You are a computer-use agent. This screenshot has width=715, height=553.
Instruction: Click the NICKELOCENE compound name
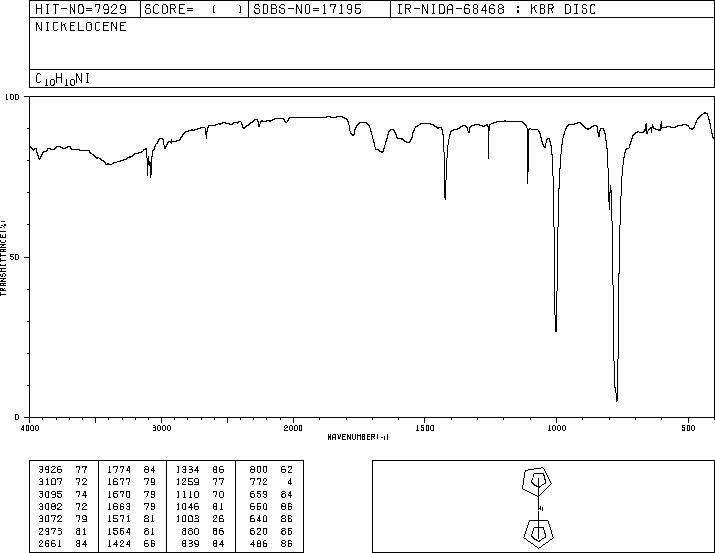coord(81,27)
